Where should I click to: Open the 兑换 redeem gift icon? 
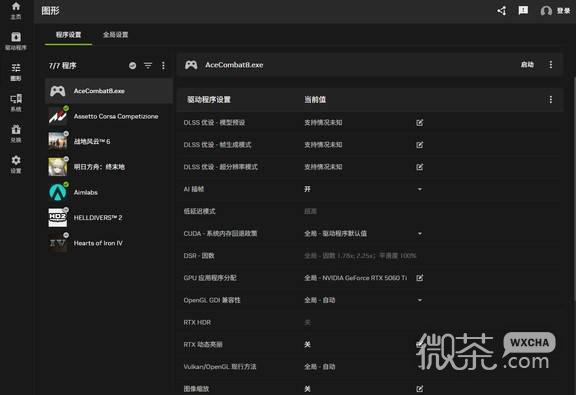click(16, 133)
